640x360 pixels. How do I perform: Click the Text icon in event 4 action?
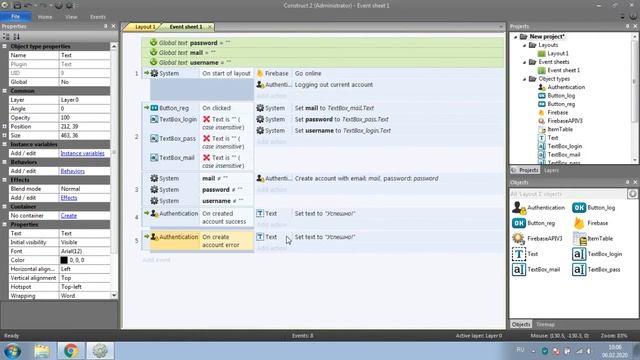click(x=260, y=213)
